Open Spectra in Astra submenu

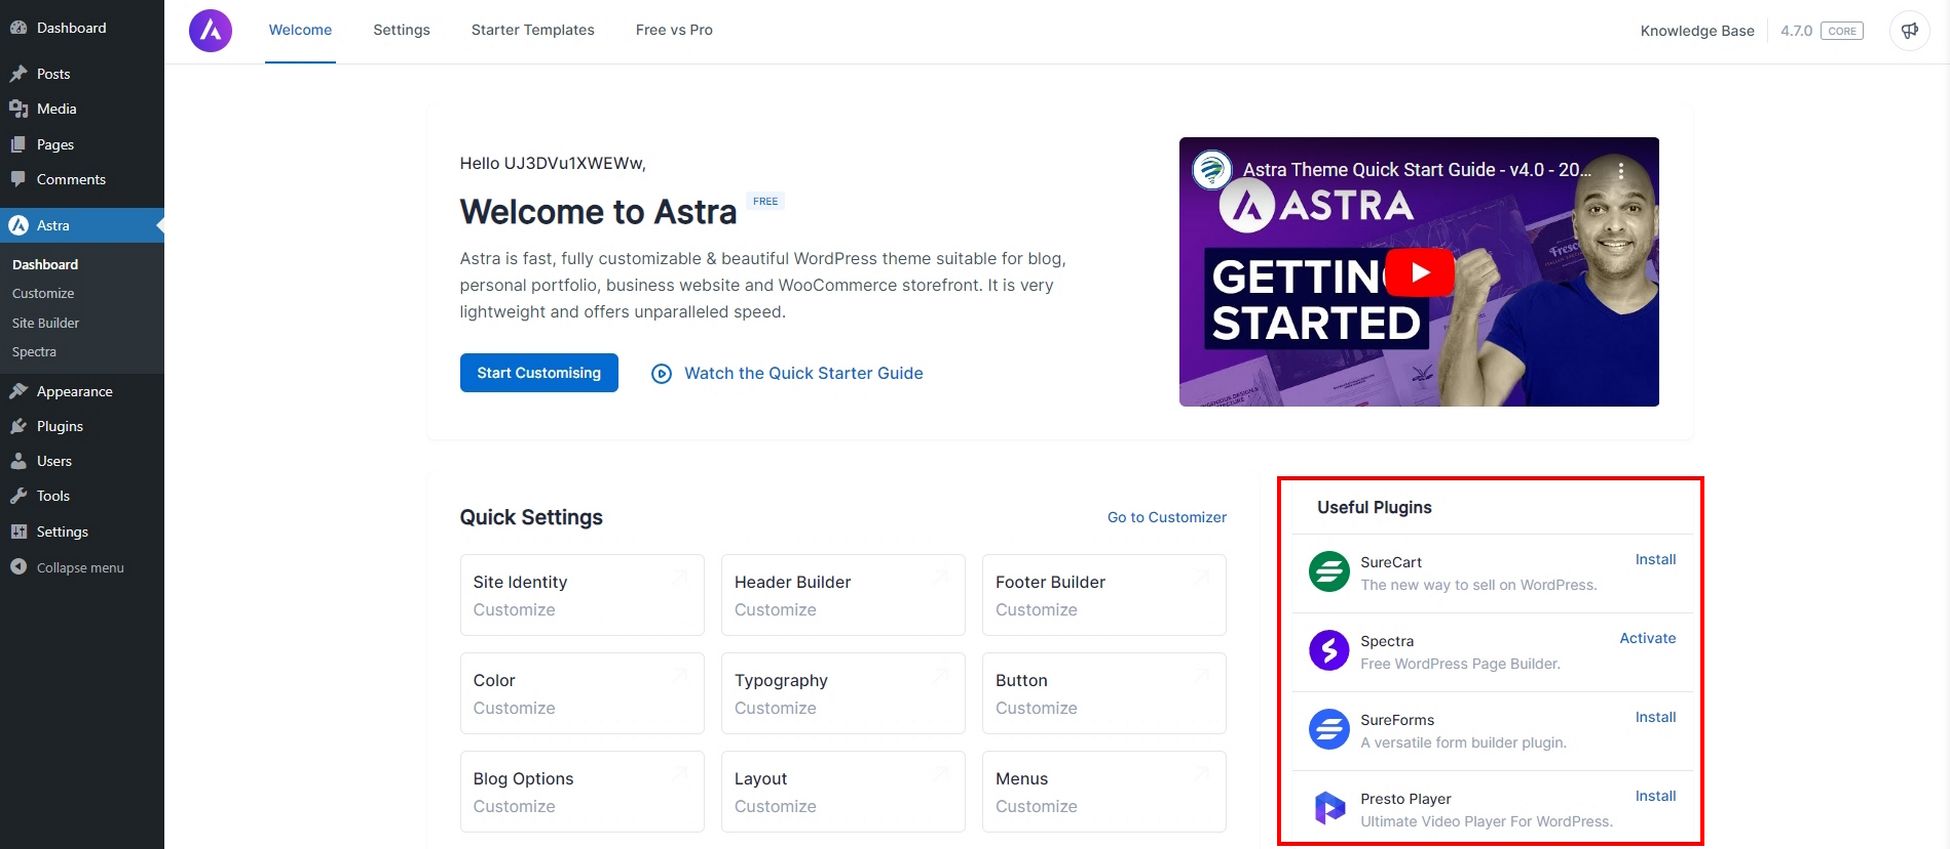pos(34,352)
